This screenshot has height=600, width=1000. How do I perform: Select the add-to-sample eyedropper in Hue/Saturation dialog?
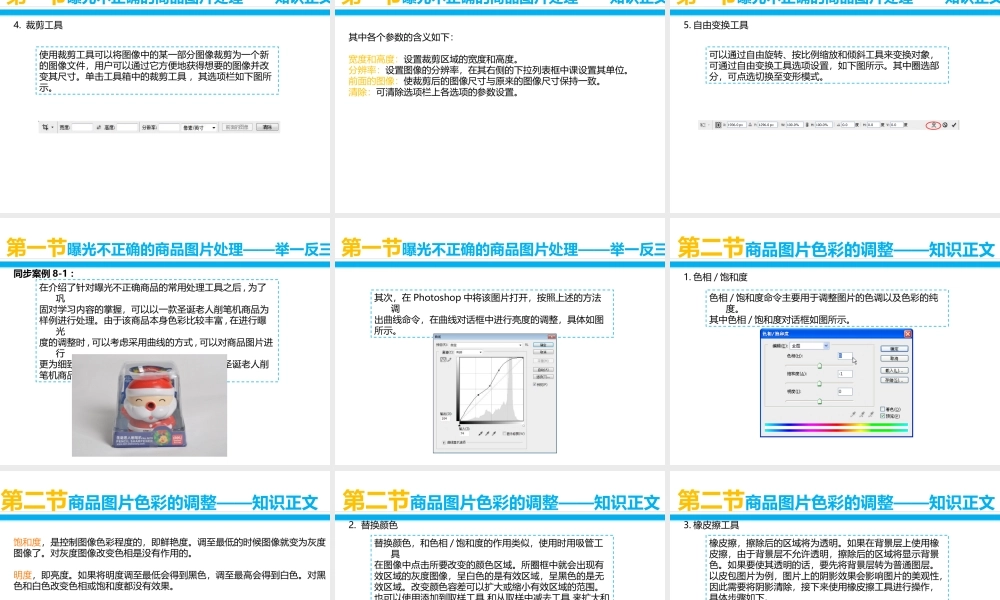[862, 414]
